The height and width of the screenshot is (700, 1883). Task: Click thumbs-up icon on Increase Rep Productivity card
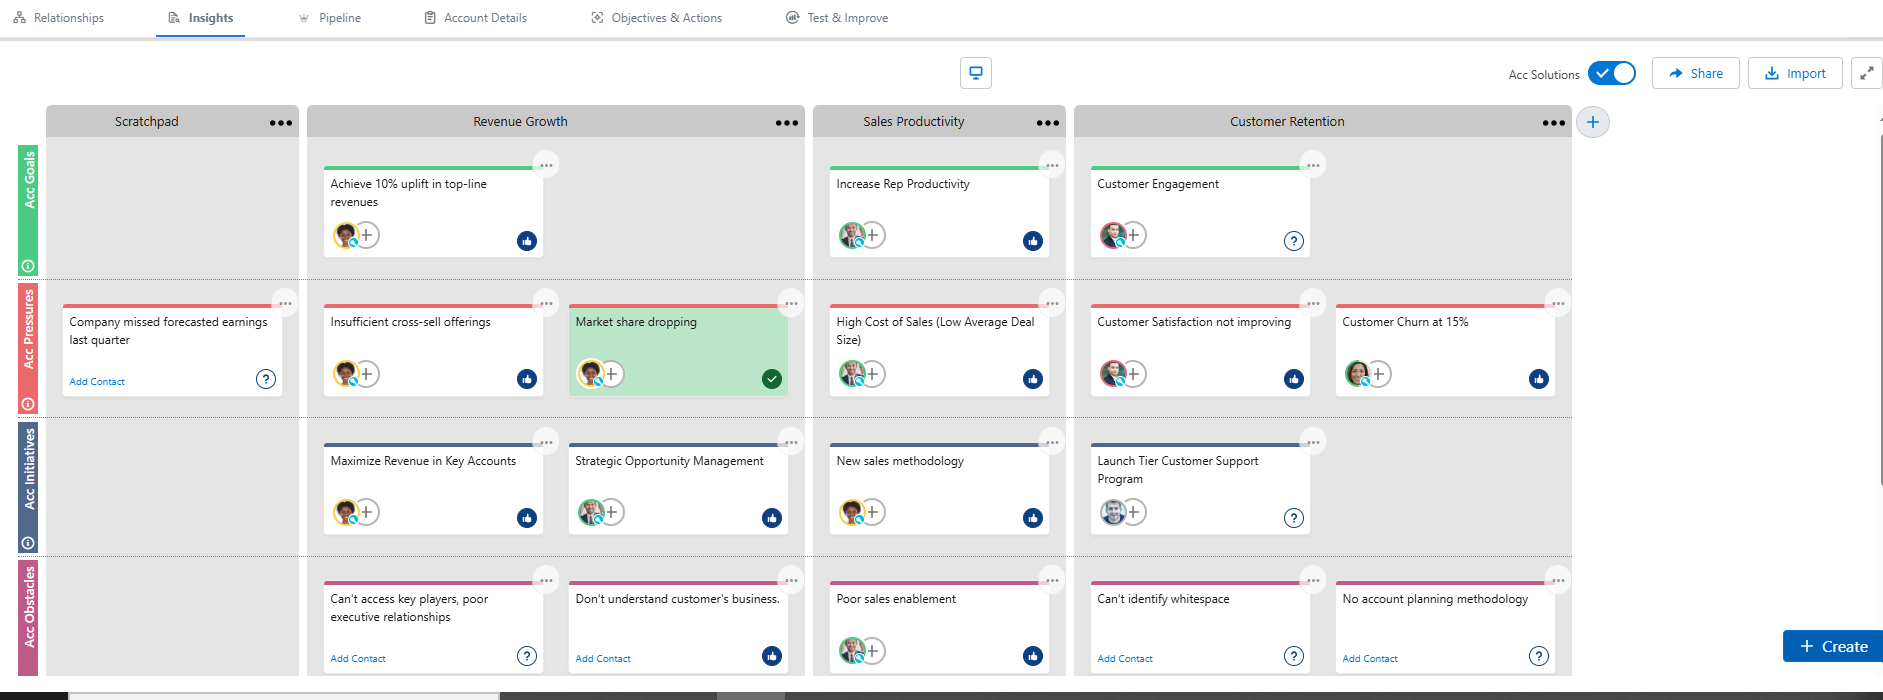(x=1032, y=241)
